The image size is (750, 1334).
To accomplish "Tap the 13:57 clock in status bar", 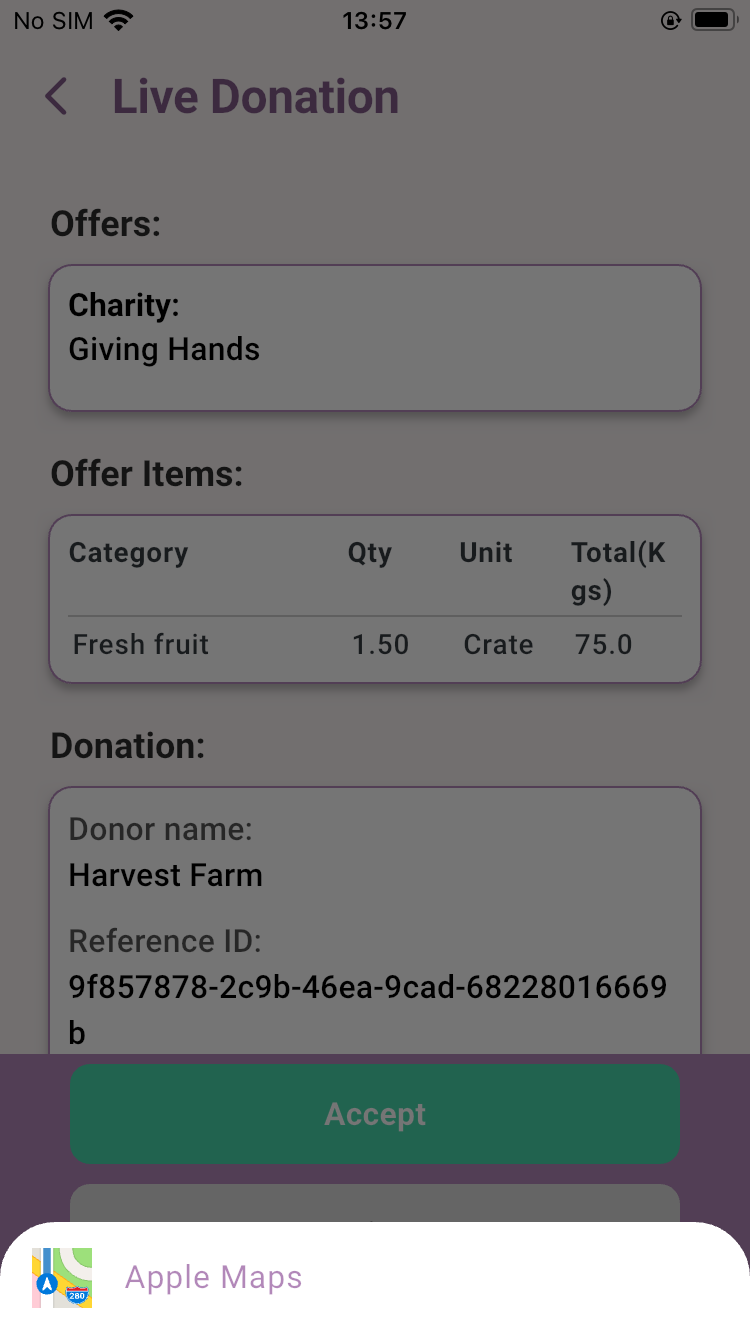I will [x=374, y=20].
